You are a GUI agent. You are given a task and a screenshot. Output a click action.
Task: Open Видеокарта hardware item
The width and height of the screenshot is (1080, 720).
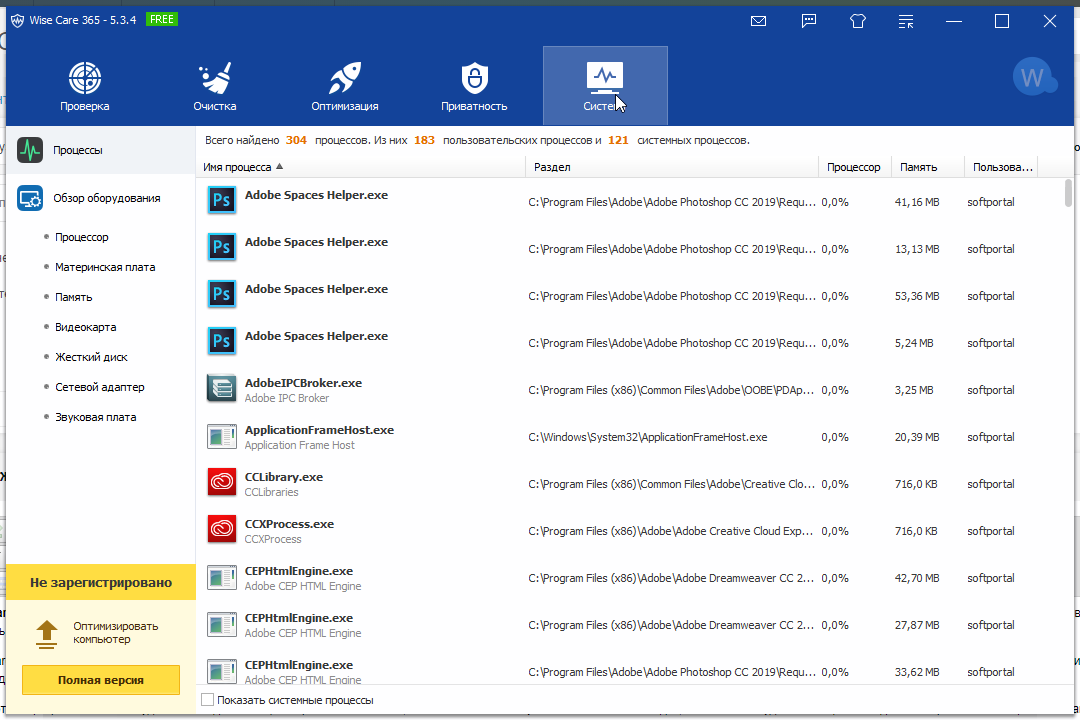pos(85,327)
